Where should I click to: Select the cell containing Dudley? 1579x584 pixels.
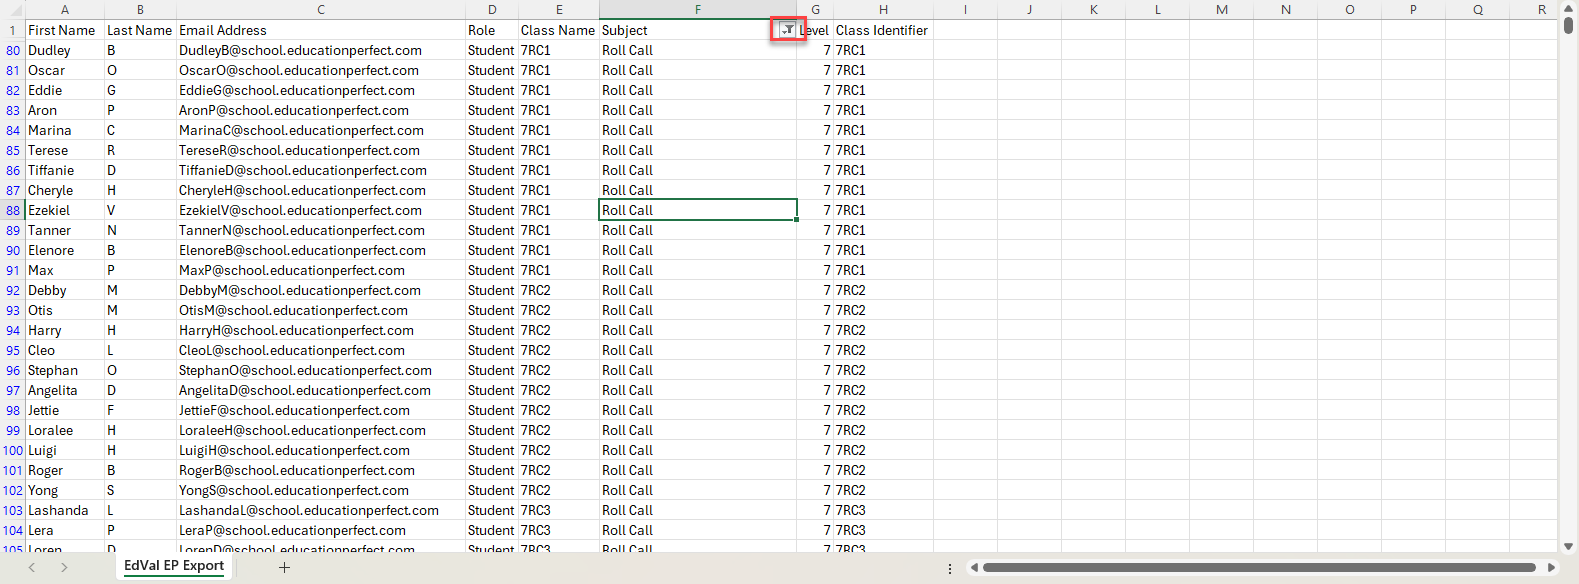[65, 50]
